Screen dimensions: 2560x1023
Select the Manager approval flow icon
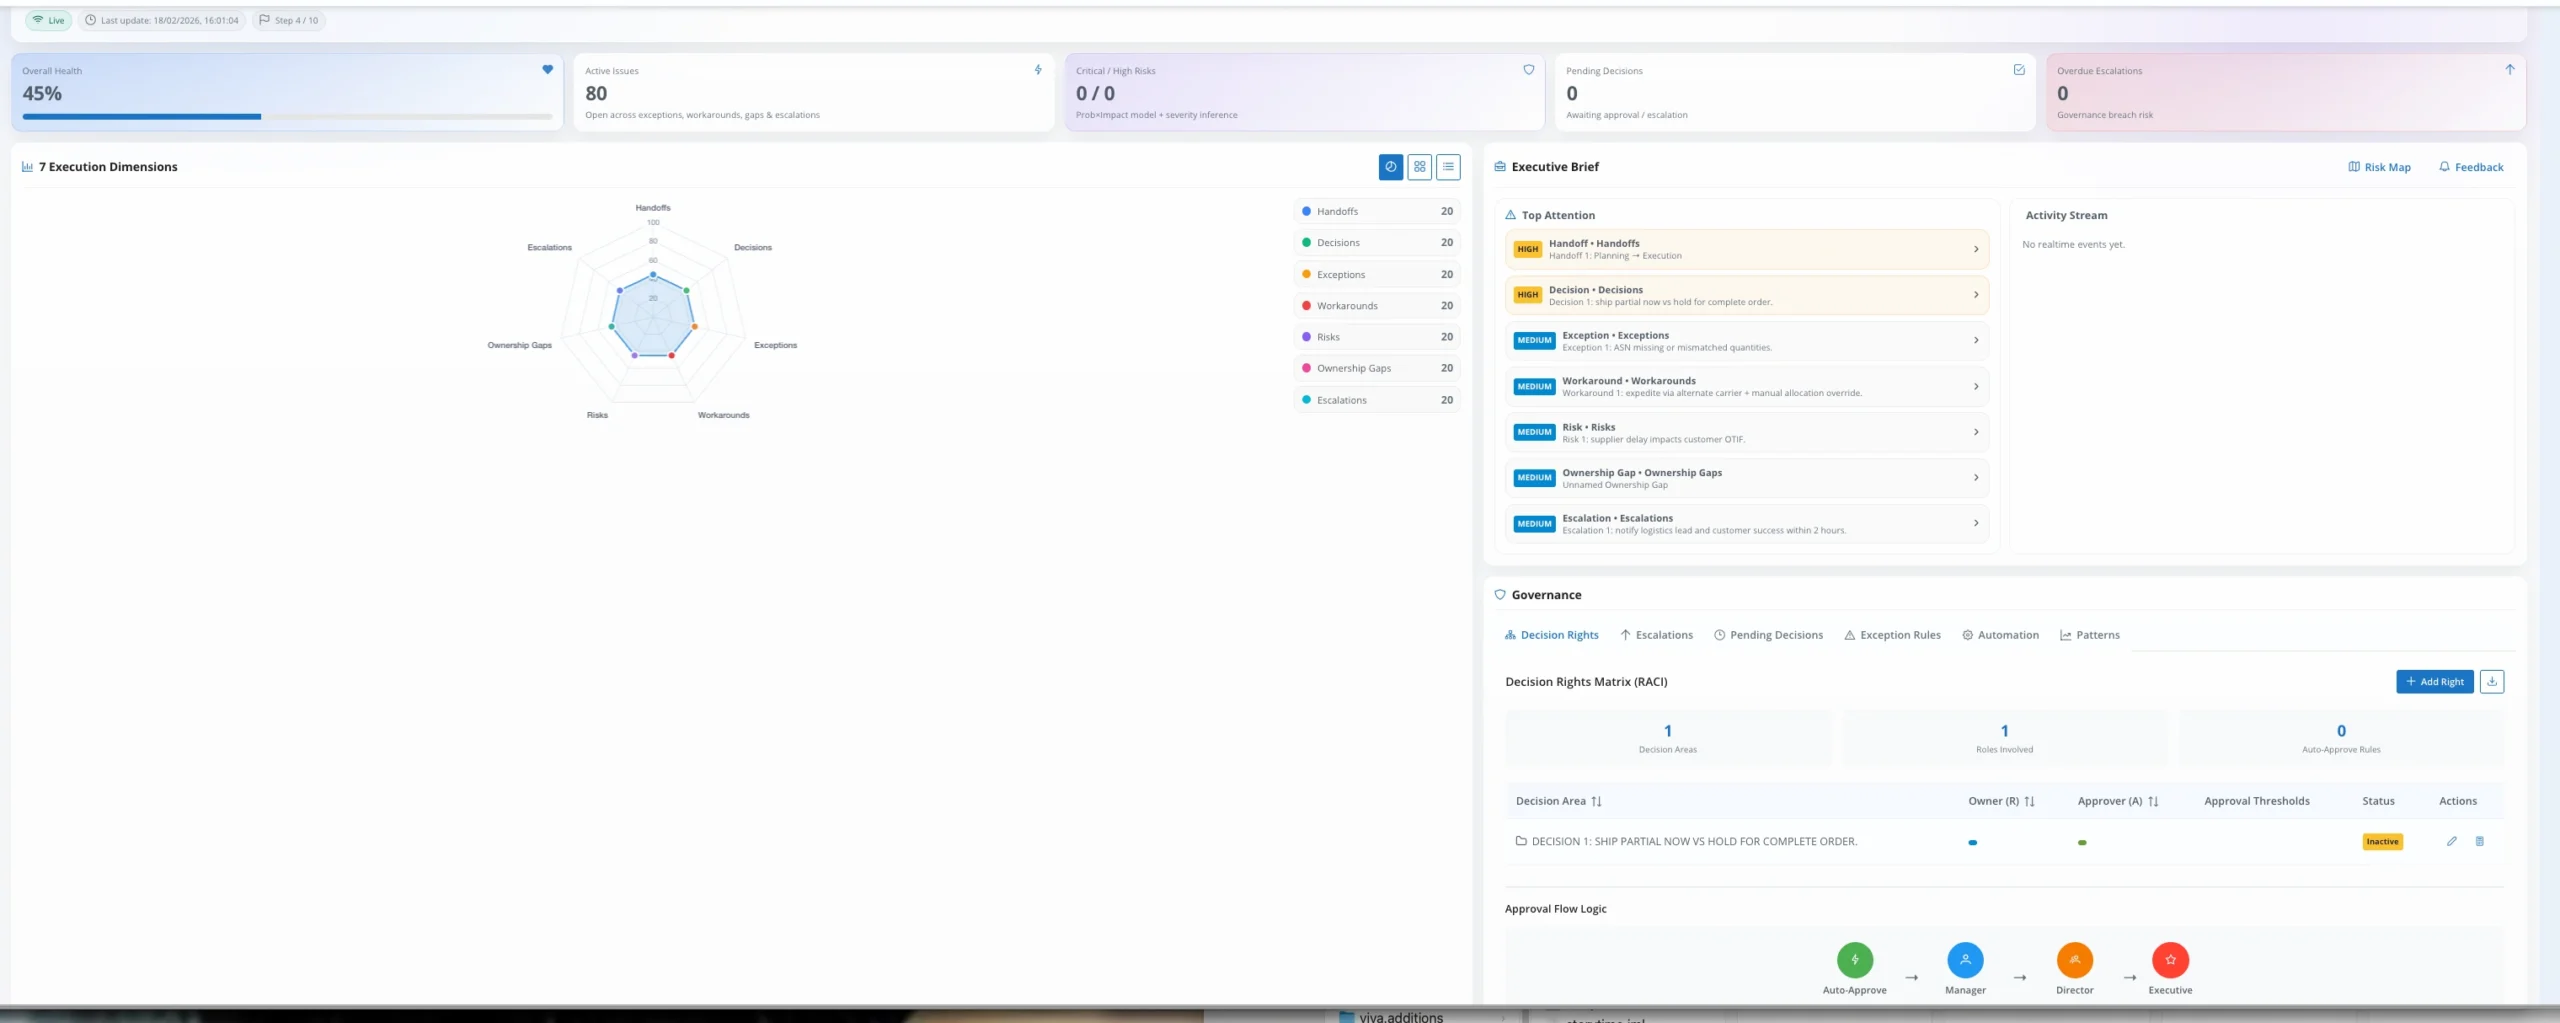coord(1965,960)
